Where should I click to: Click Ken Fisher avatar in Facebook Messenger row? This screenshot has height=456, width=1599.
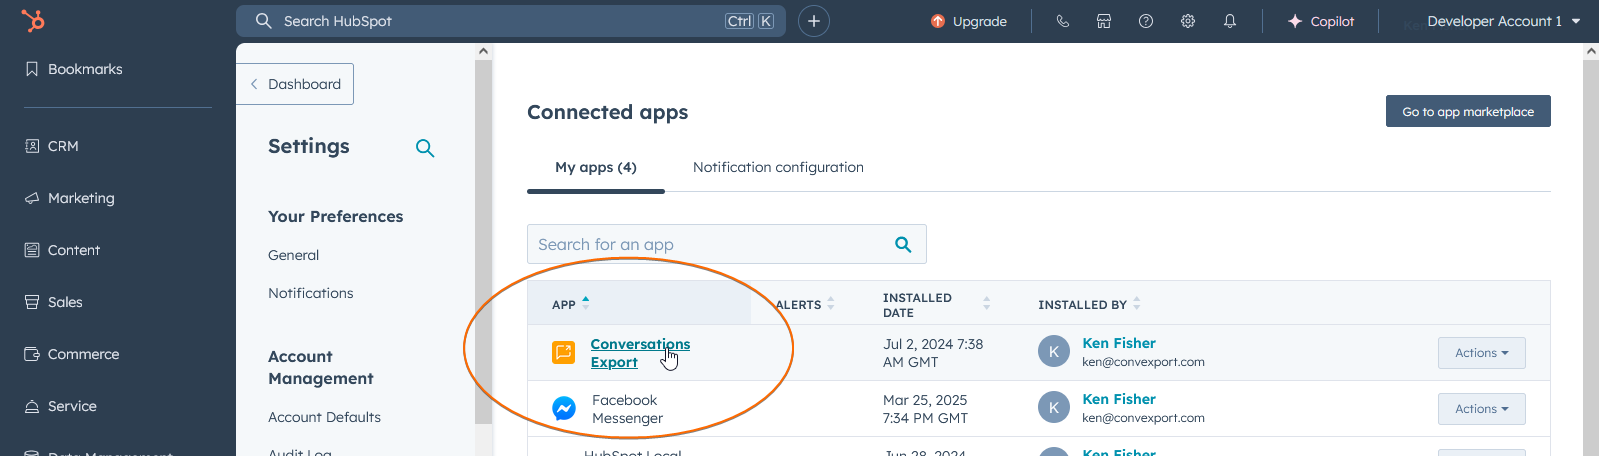(x=1054, y=408)
